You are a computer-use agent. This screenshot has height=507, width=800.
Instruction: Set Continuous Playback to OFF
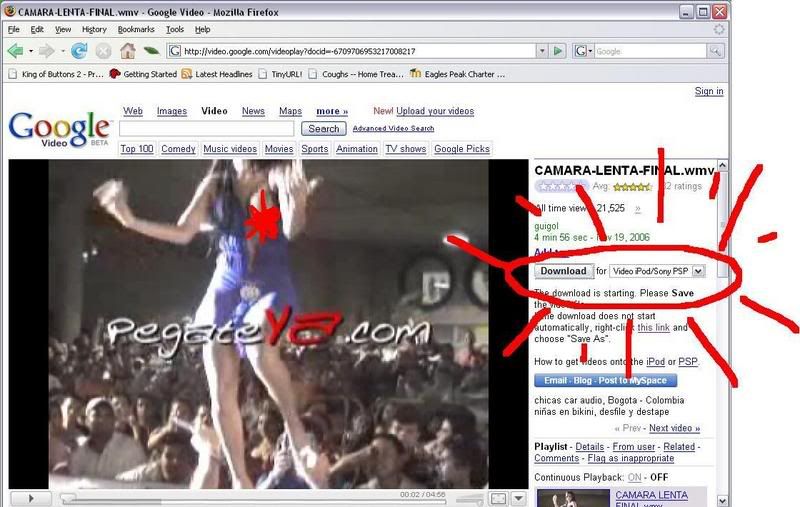(x=659, y=477)
